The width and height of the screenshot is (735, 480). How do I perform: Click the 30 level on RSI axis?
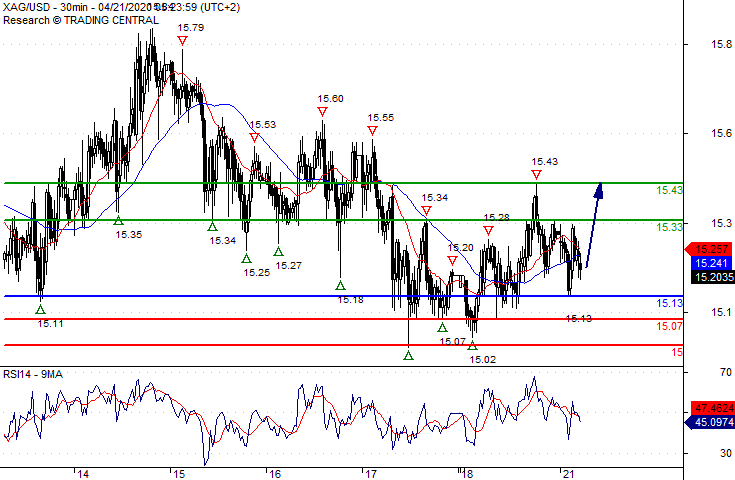point(726,453)
